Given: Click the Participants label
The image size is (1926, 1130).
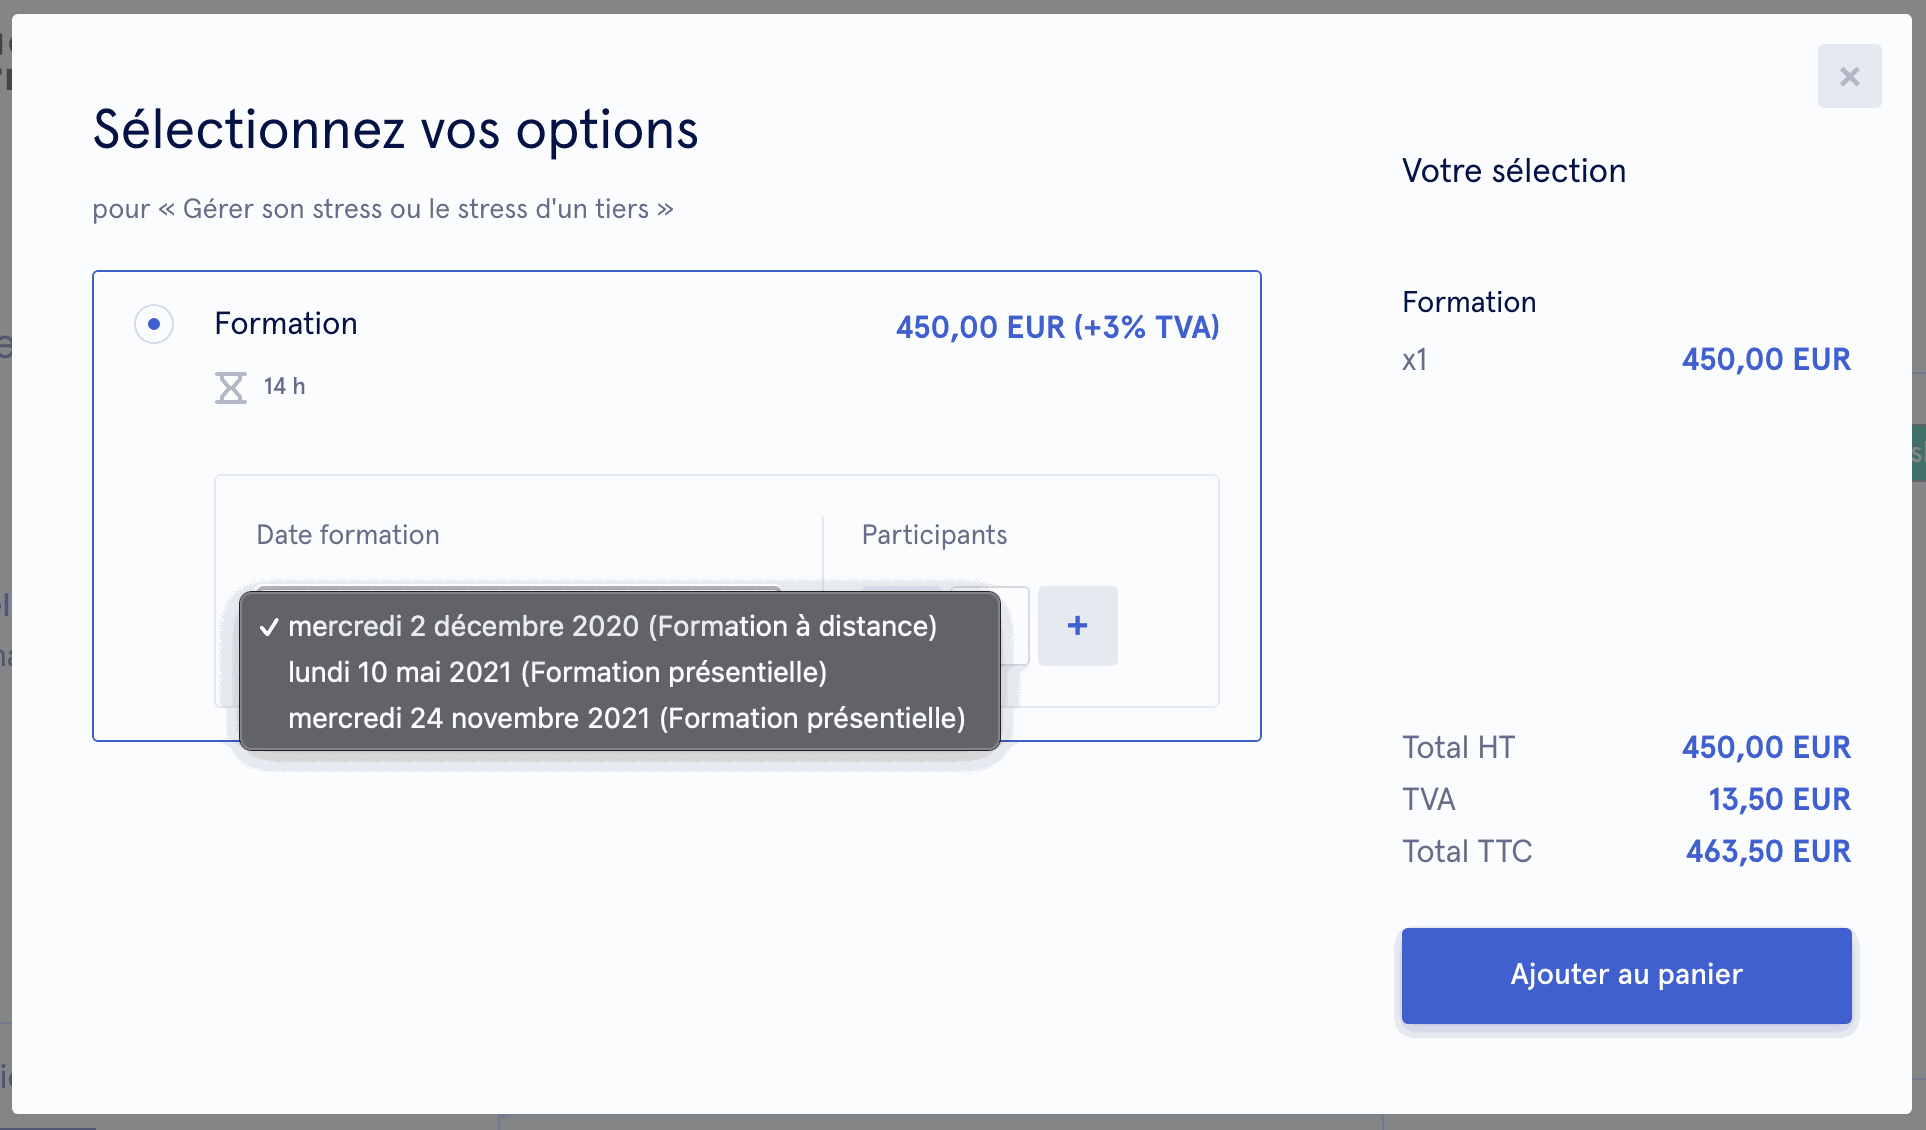Looking at the screenshot, I should (x=934, y=535).
